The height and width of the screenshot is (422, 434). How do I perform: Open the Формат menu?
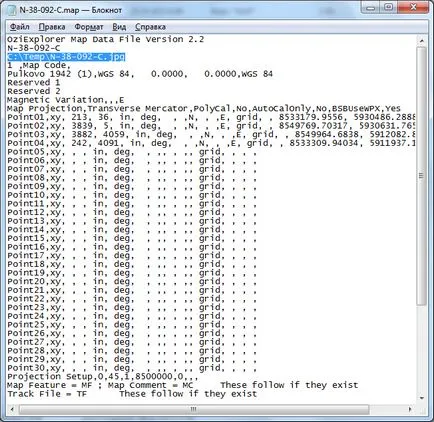89,27
